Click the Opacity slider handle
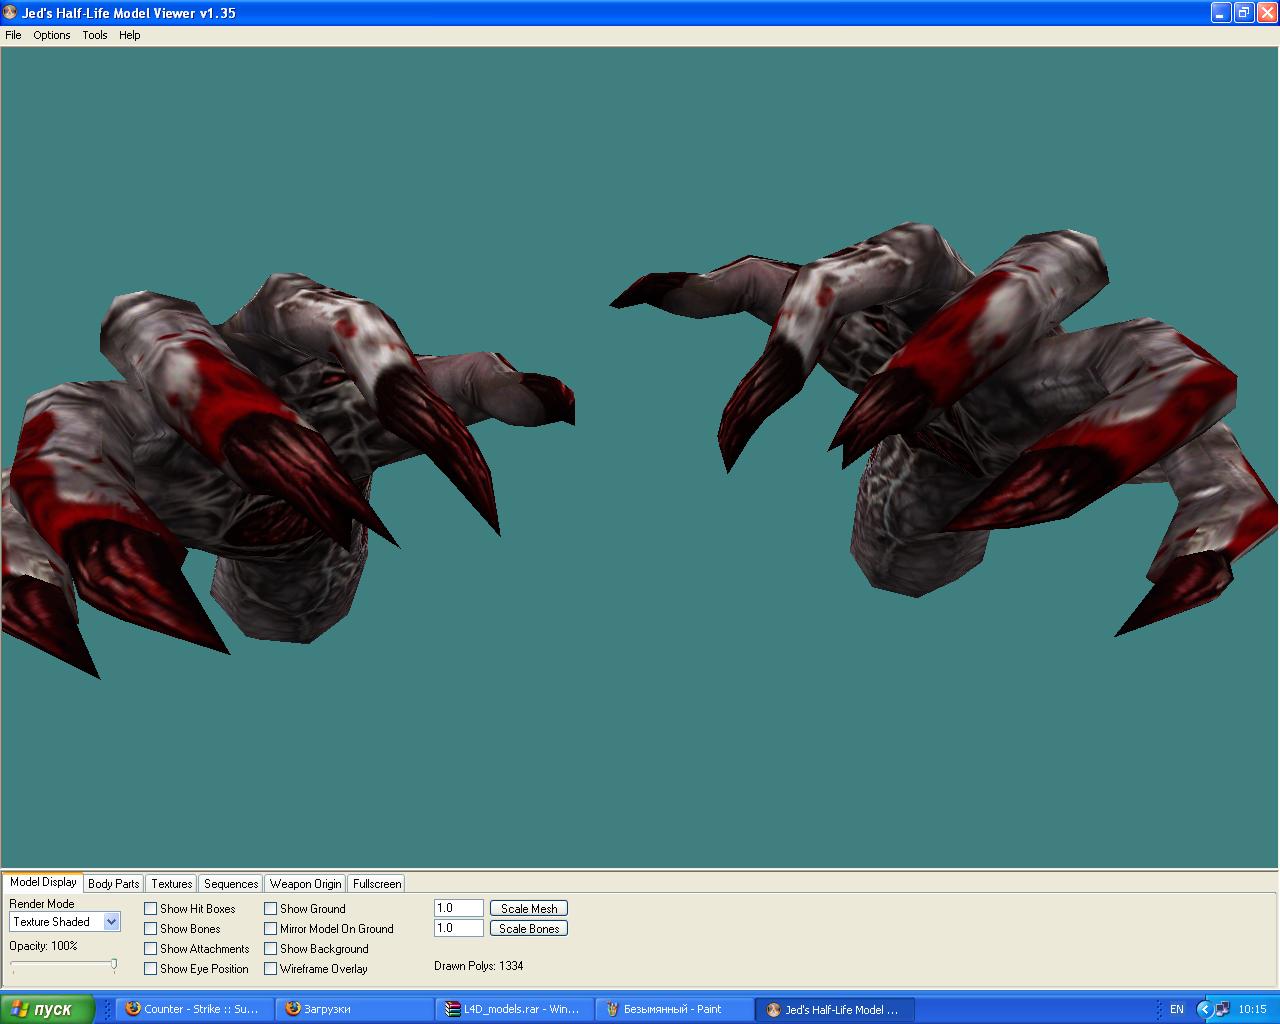The image size is (1280, 1024). point(114,965)
